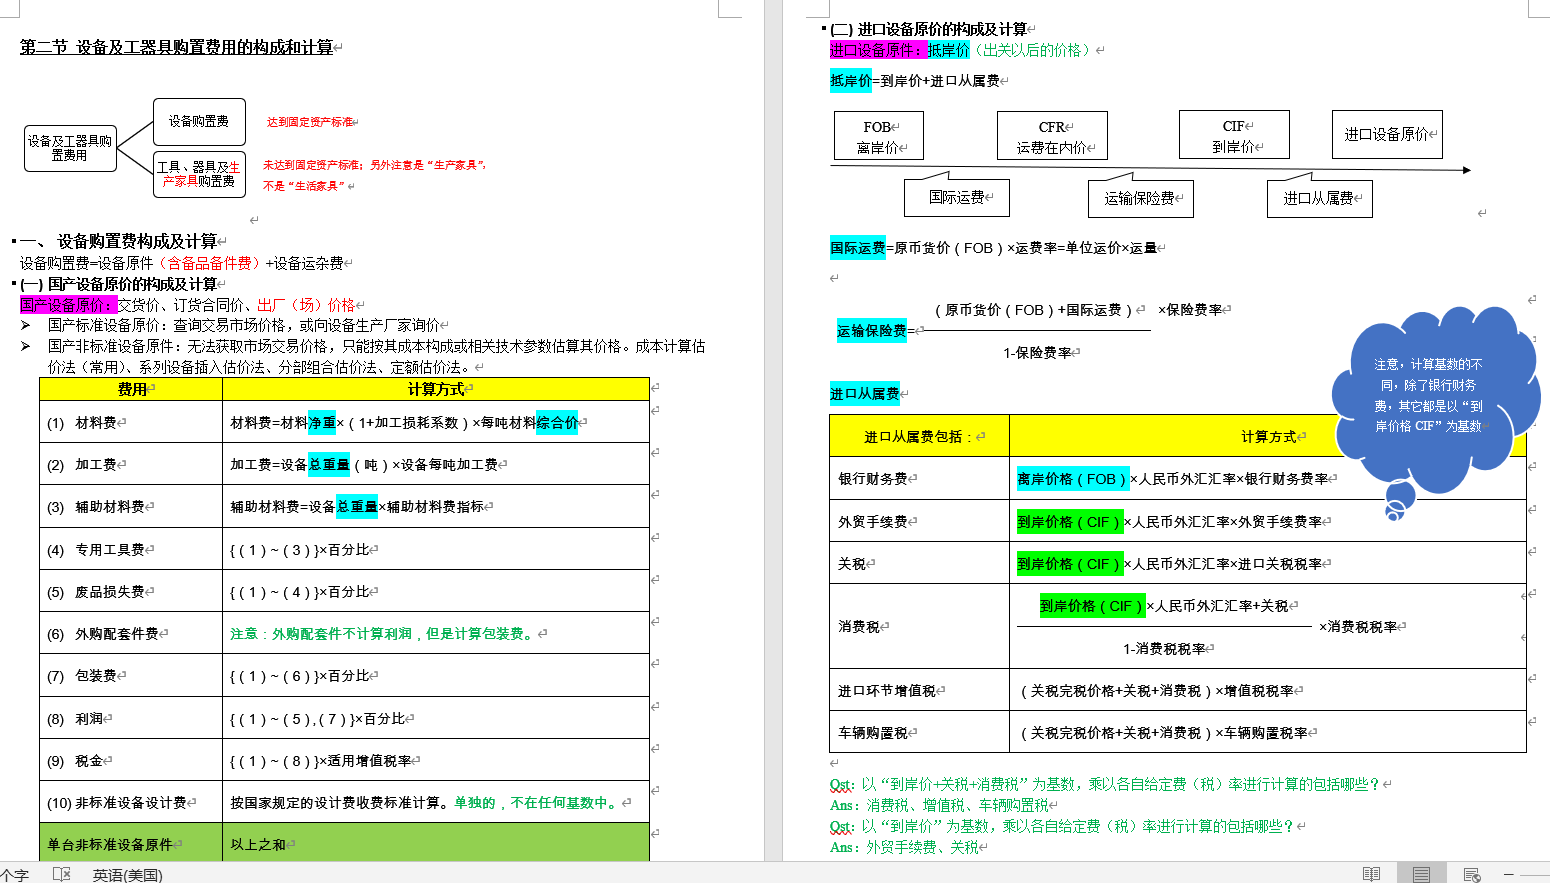Click the zoom slider track in status bar
The image size is (1550, 883).
[1535, 874]
